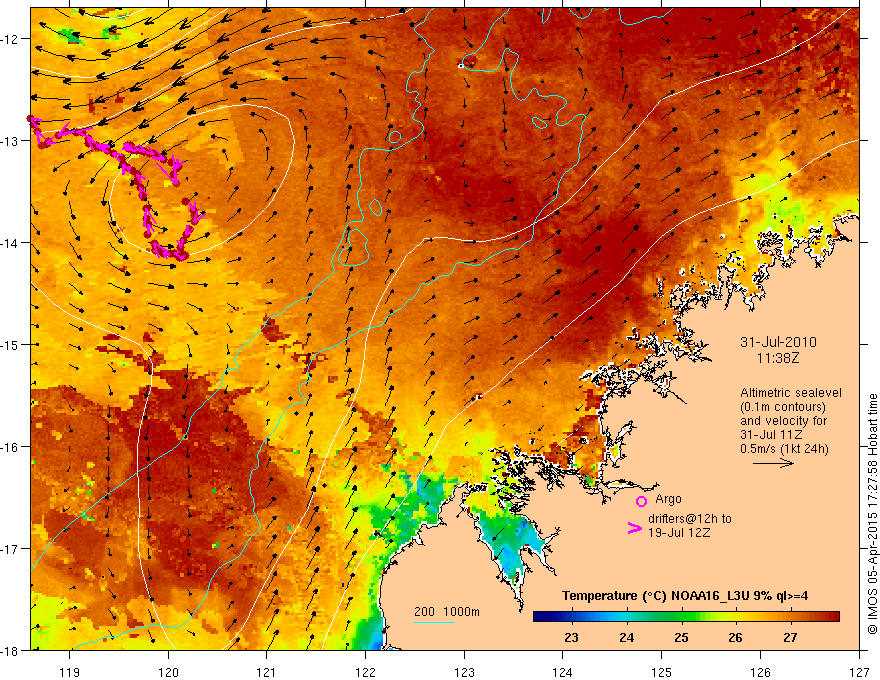880x680 pixels.
Task: Click the latitude axis label '-13'
Action: (x=11, y=141)
